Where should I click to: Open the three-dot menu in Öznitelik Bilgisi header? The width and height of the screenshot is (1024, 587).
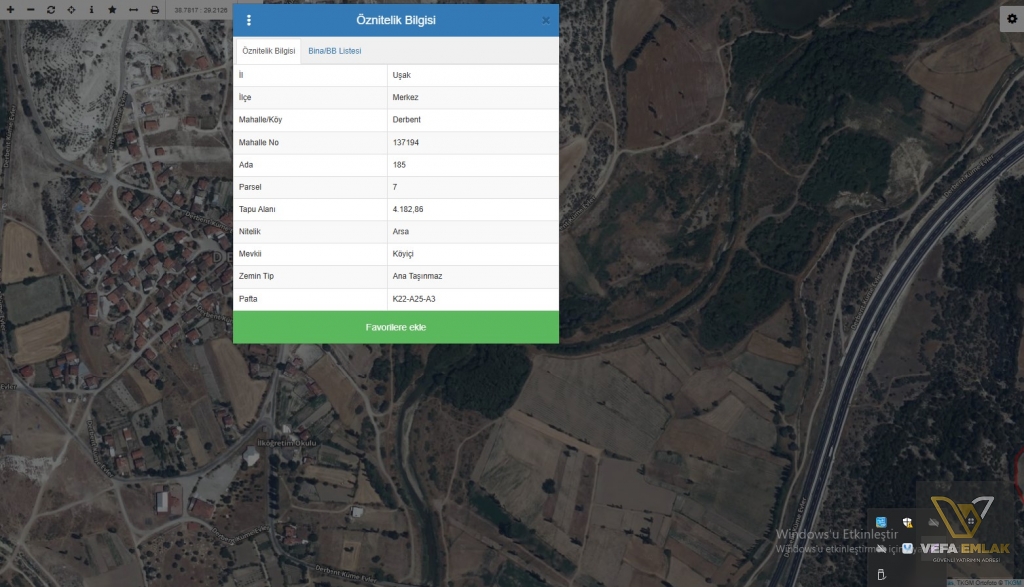point(249,20)
